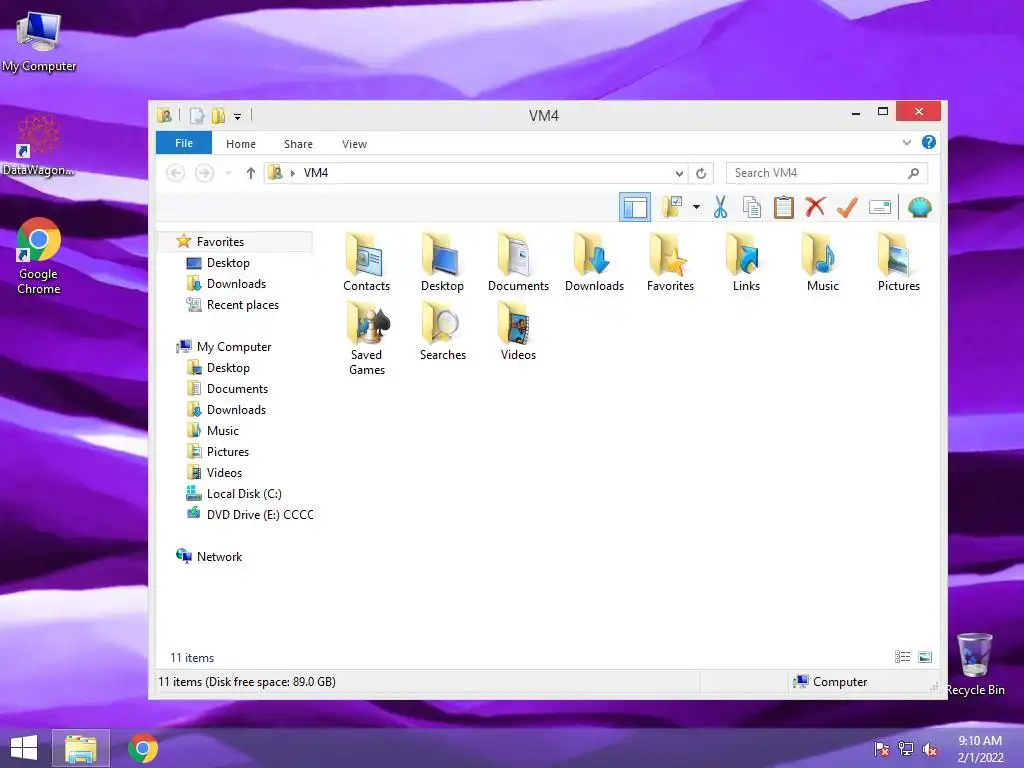
Task: Select Videos under My Computer
Action: 224,472
